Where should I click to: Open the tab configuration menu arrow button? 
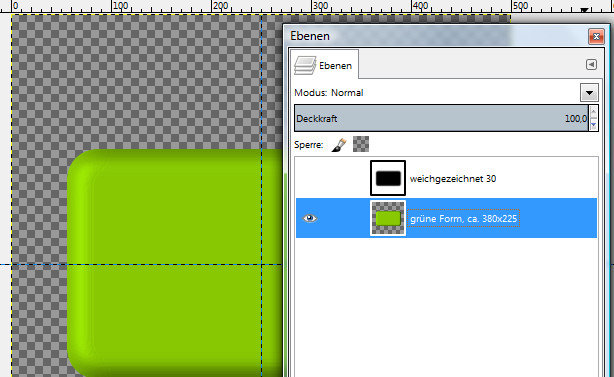[591, 64]
